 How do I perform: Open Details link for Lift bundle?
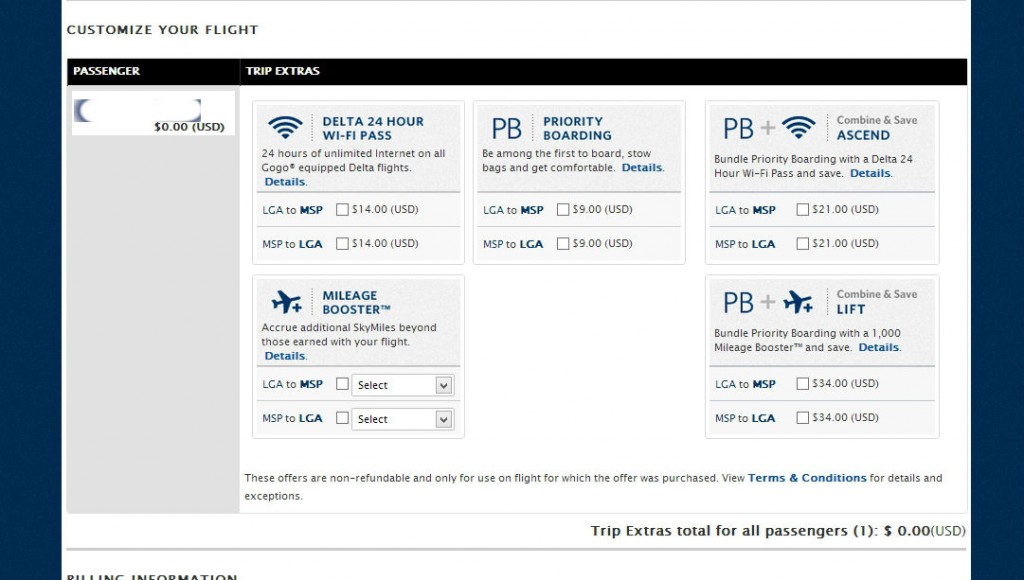pos(878,347)
